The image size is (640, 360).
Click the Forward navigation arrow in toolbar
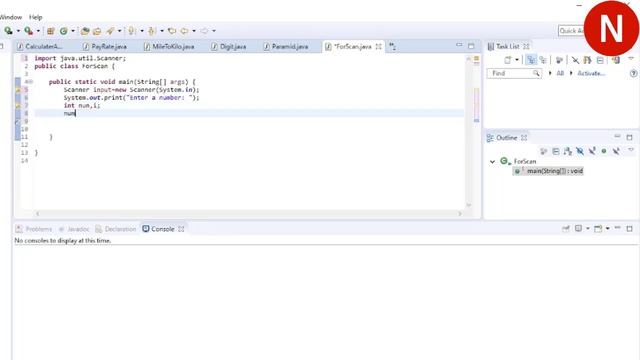[204, 31]
